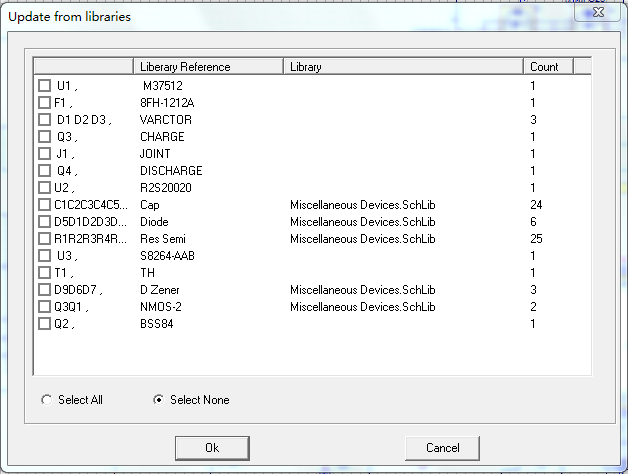The width and height of the screenshot is (628, 474).
Task: Select the Q3 CHARGE component checkbox
Action: (x=44, y=137)
